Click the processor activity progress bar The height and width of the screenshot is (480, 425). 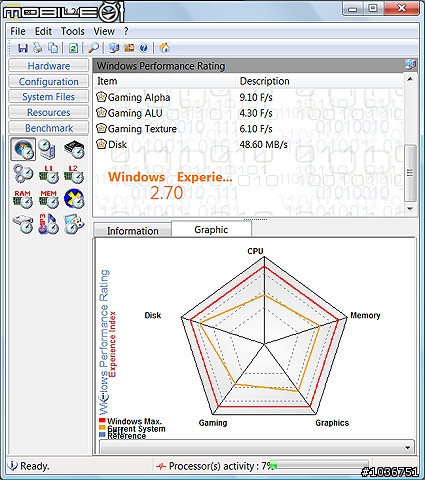pyautogui.click(x=319, y=465)
